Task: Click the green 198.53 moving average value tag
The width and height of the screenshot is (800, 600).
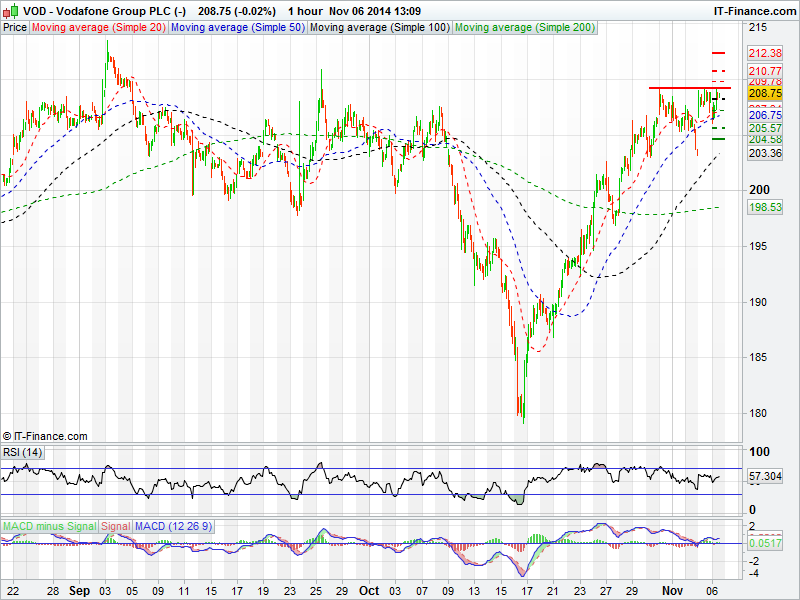Action: coord(764,207)
